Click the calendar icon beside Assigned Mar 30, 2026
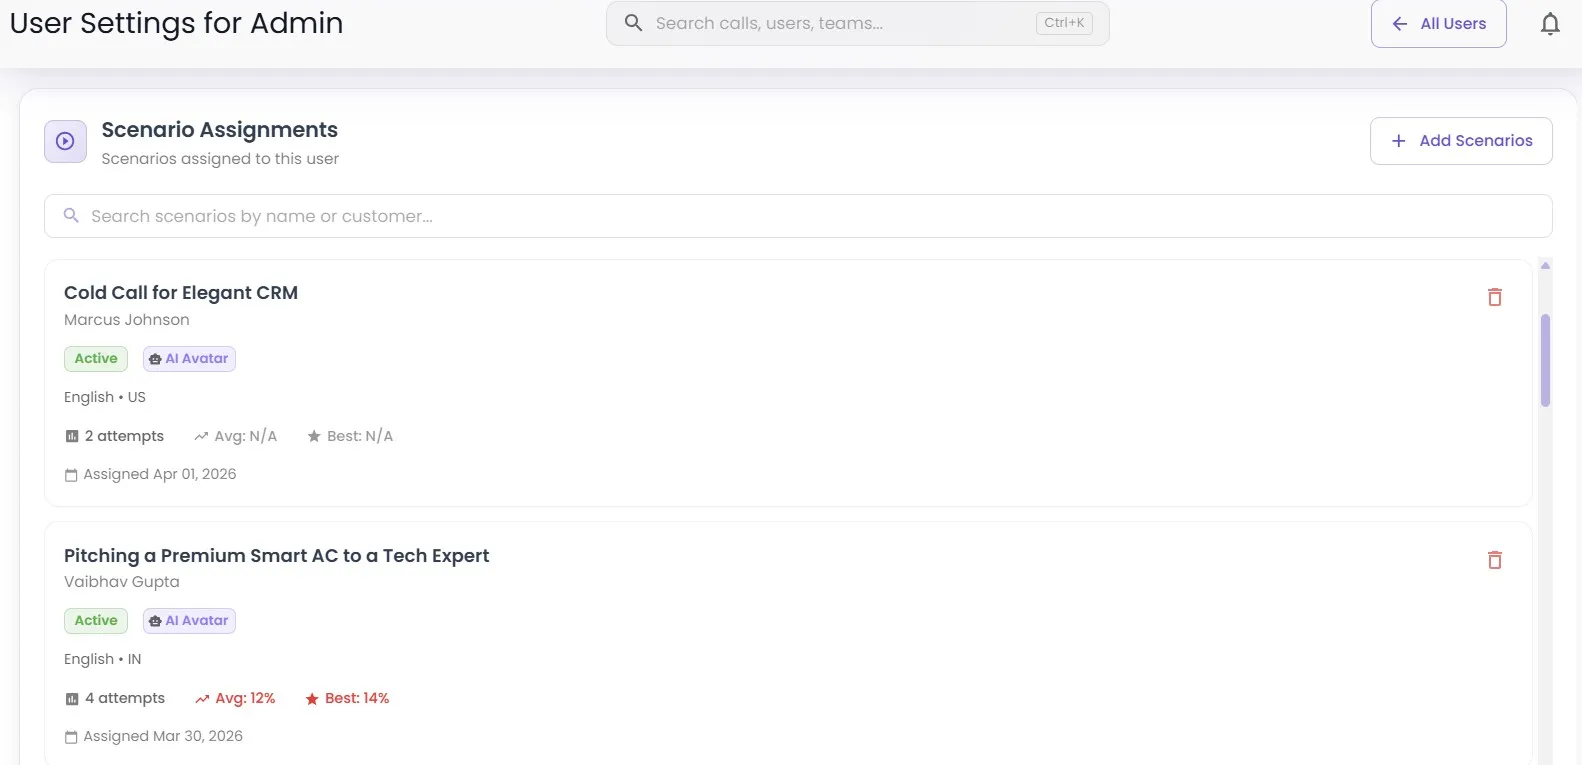 click(x=71, y=737)
